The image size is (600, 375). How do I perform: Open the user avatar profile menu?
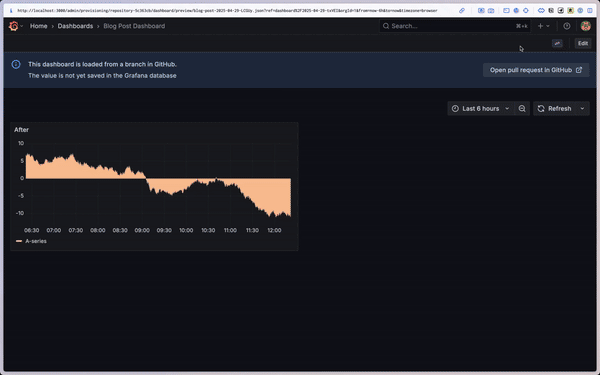585,26
